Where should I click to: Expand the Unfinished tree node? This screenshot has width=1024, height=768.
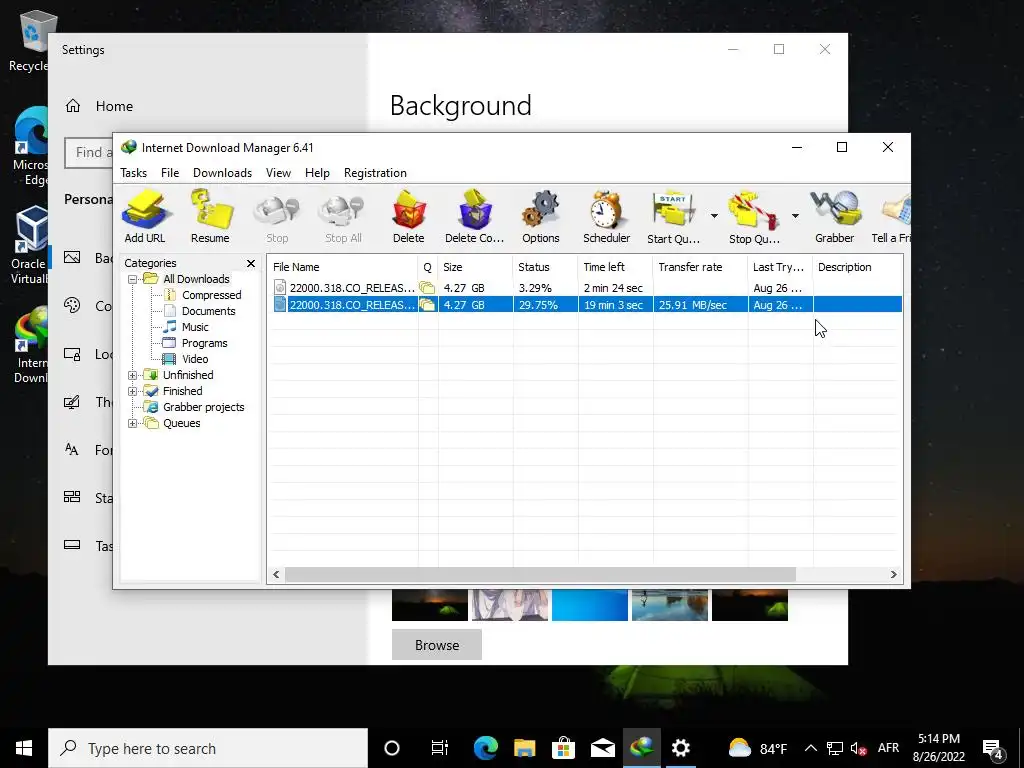[x=133, y=376]
